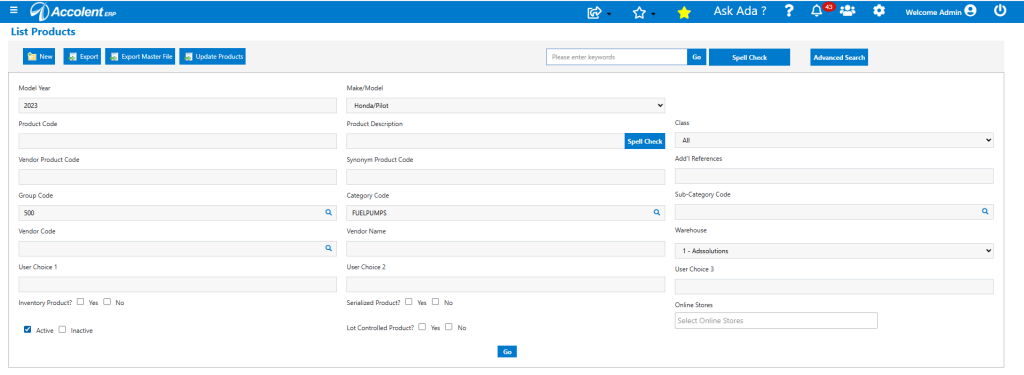Click the Go button below the form
The height and width of the screenshot is (375, 1024).
(507, 351)
